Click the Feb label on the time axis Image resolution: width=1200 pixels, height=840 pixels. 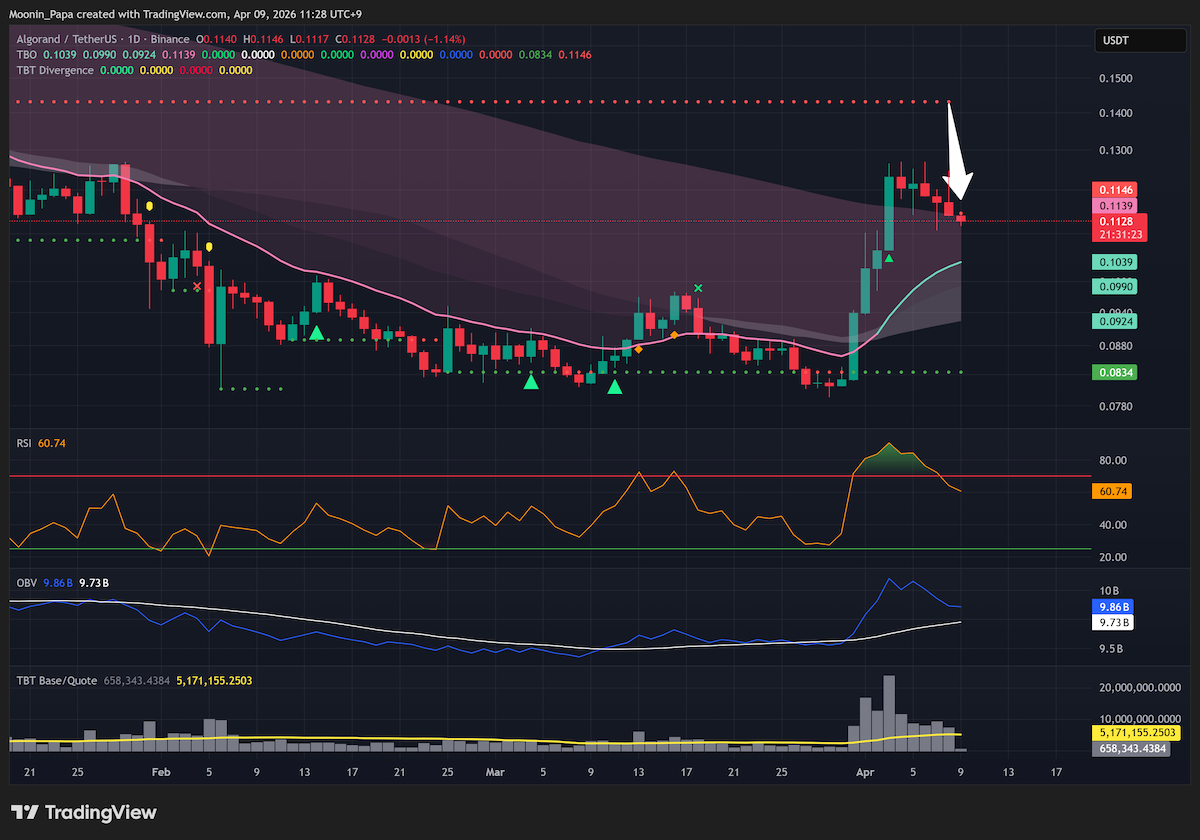(160, 773)
